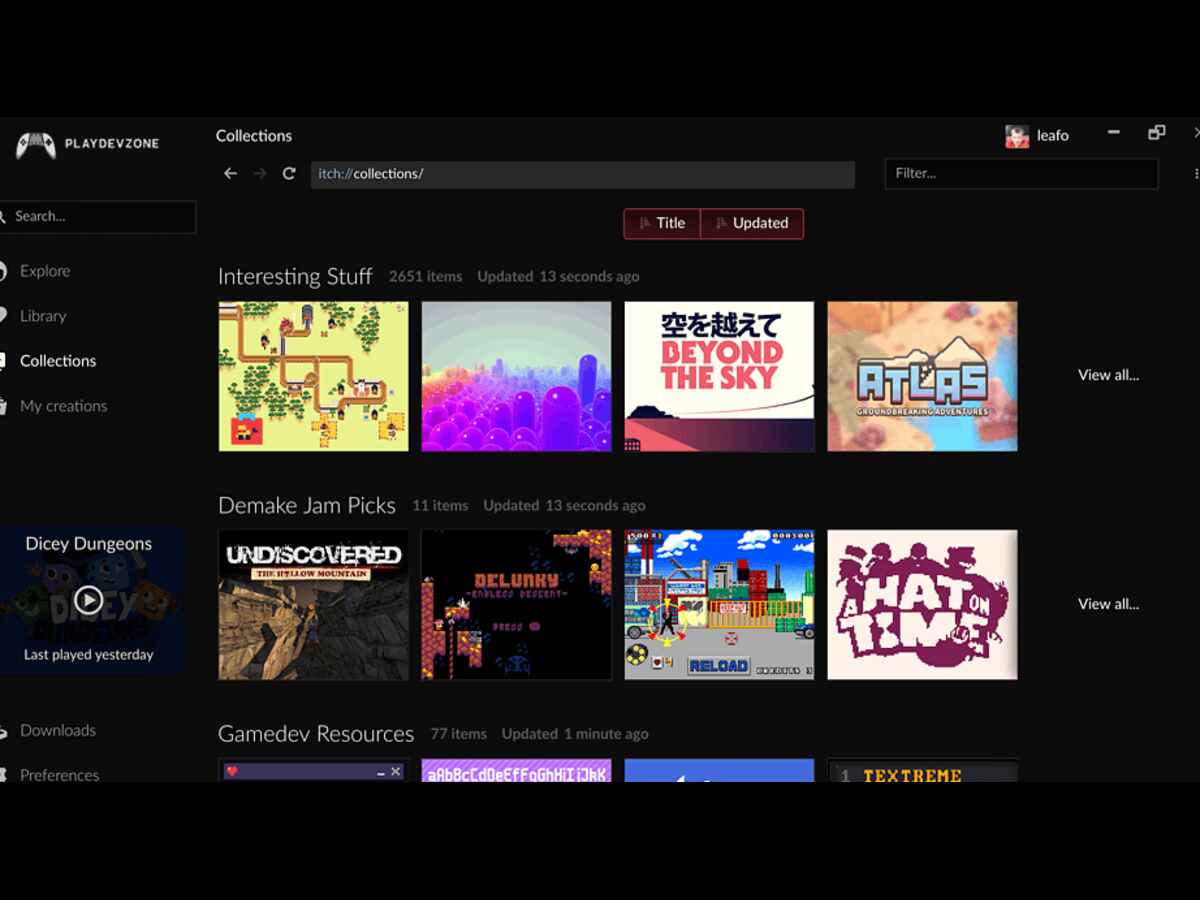1200x900 pixels.
Task: Open the Delunky game thumbnail
Action: pos(516,605)
